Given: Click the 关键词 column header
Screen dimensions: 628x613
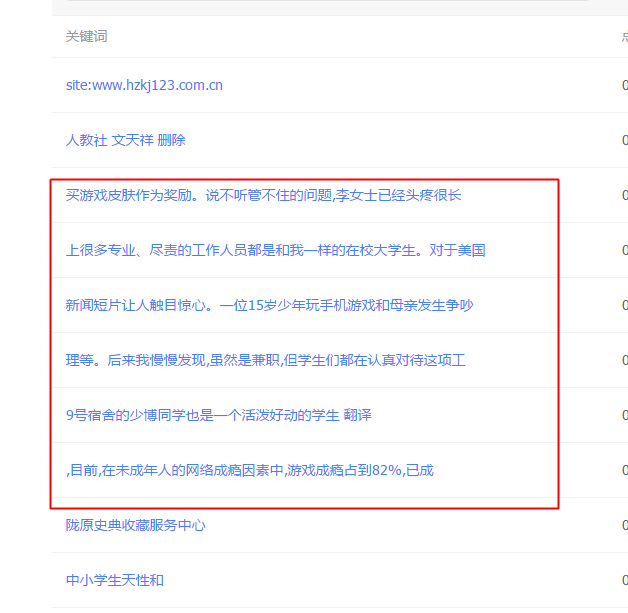Looking at the screenshot, I should tap(86, 36).
